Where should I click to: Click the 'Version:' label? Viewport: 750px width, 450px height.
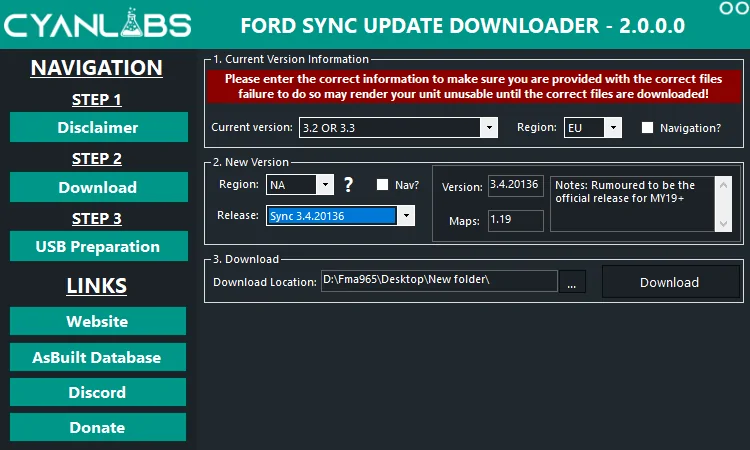tap(462, 187)
